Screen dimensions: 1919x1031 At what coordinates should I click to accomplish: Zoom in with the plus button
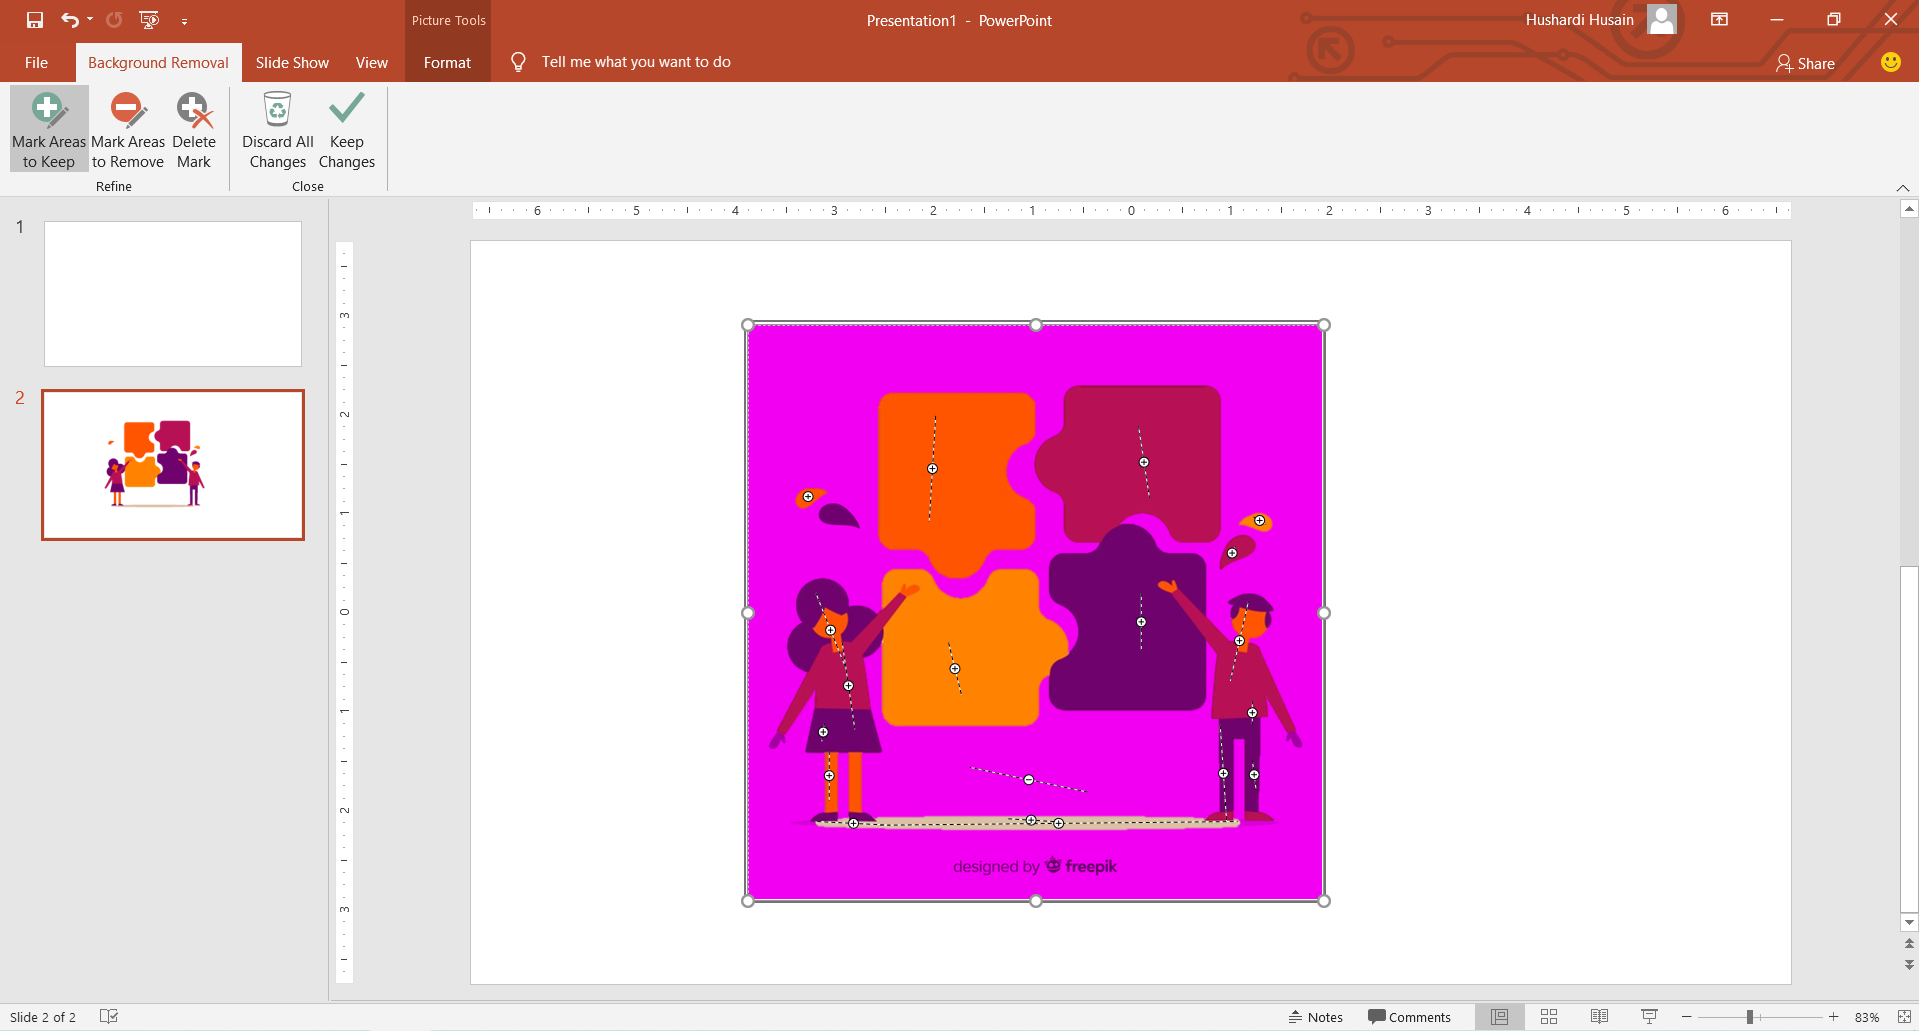(x=1833, y=1017)
